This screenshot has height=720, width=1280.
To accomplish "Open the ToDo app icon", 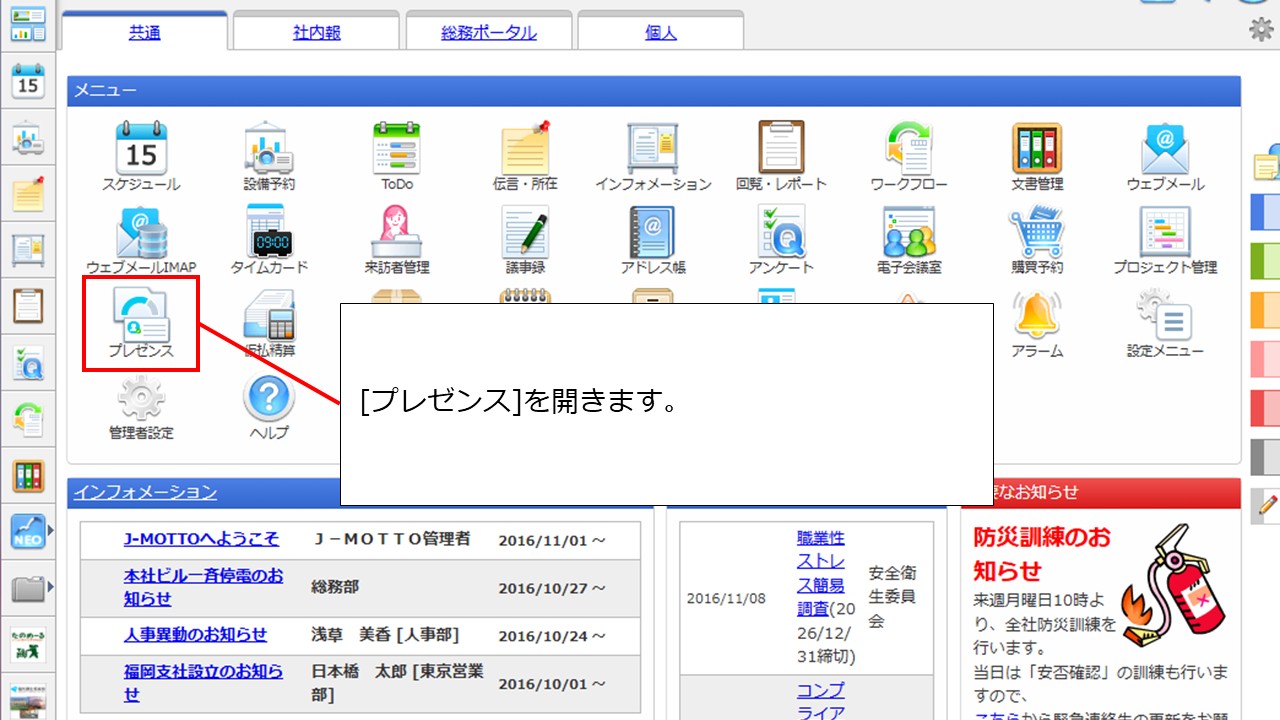I will pos(395,150).
